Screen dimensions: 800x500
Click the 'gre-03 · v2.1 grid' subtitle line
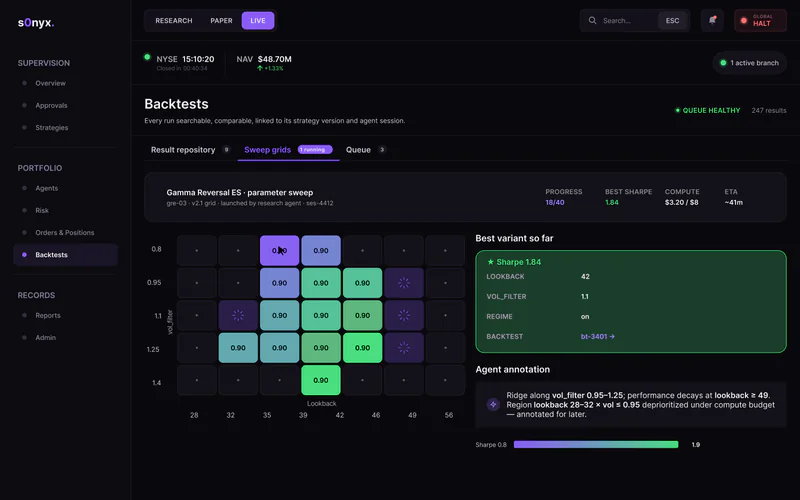[x=249, y=203]
